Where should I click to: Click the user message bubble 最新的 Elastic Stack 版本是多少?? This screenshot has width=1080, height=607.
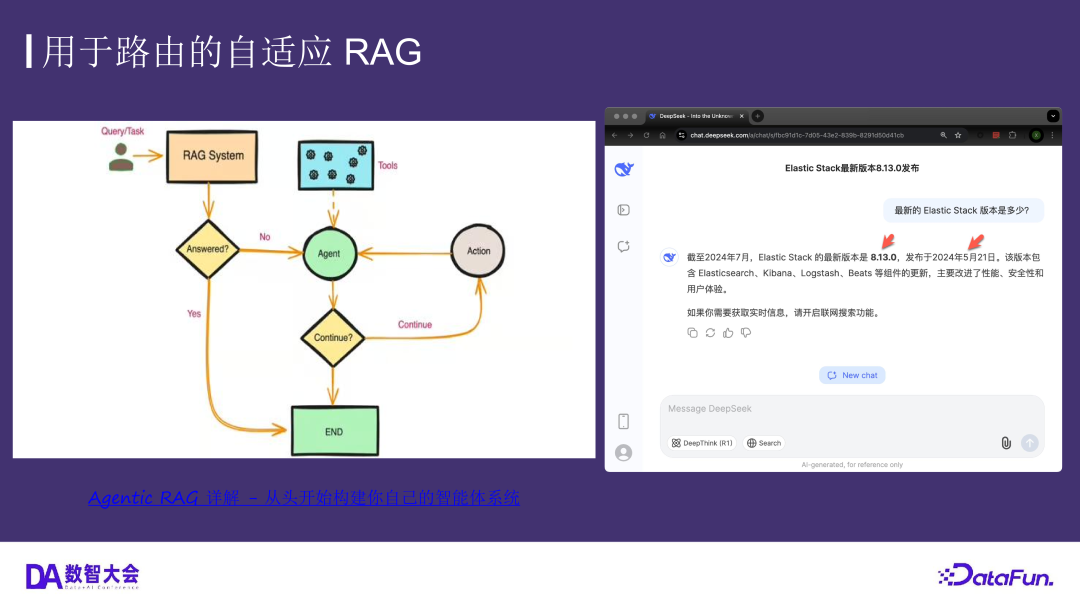tap(962, 210)
